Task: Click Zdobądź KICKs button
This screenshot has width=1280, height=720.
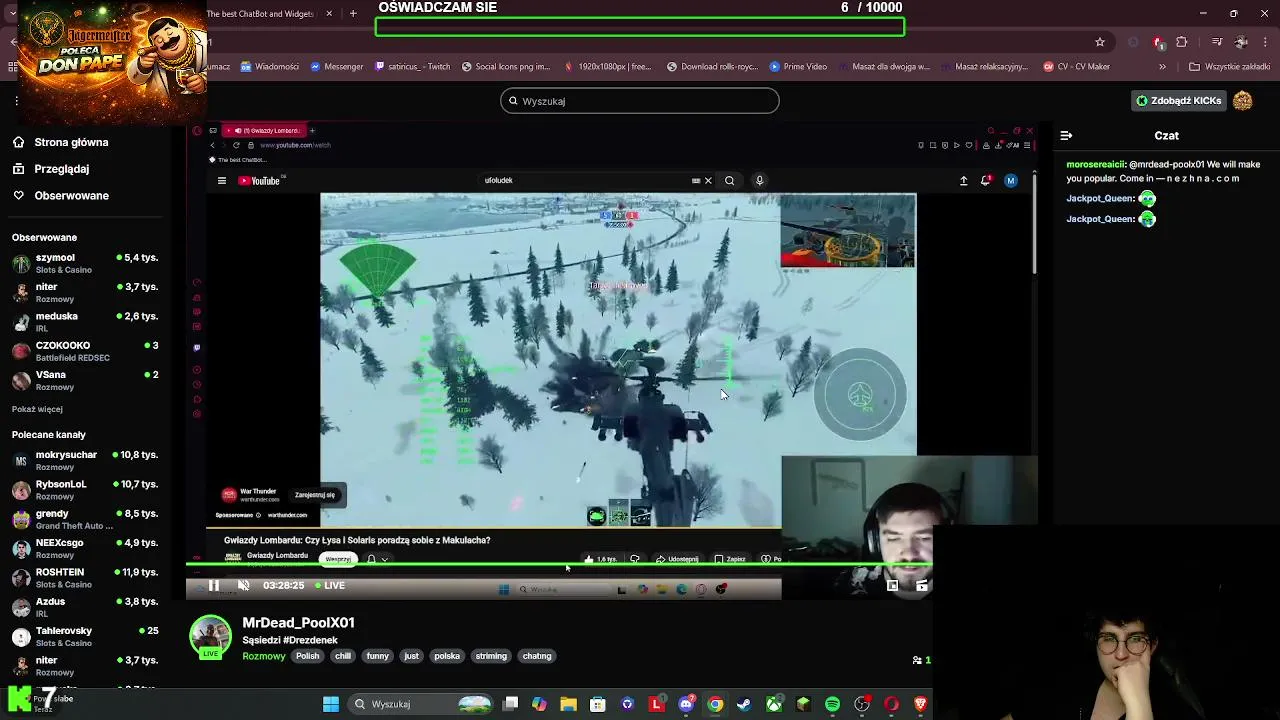Action: tap(1178, 101)
